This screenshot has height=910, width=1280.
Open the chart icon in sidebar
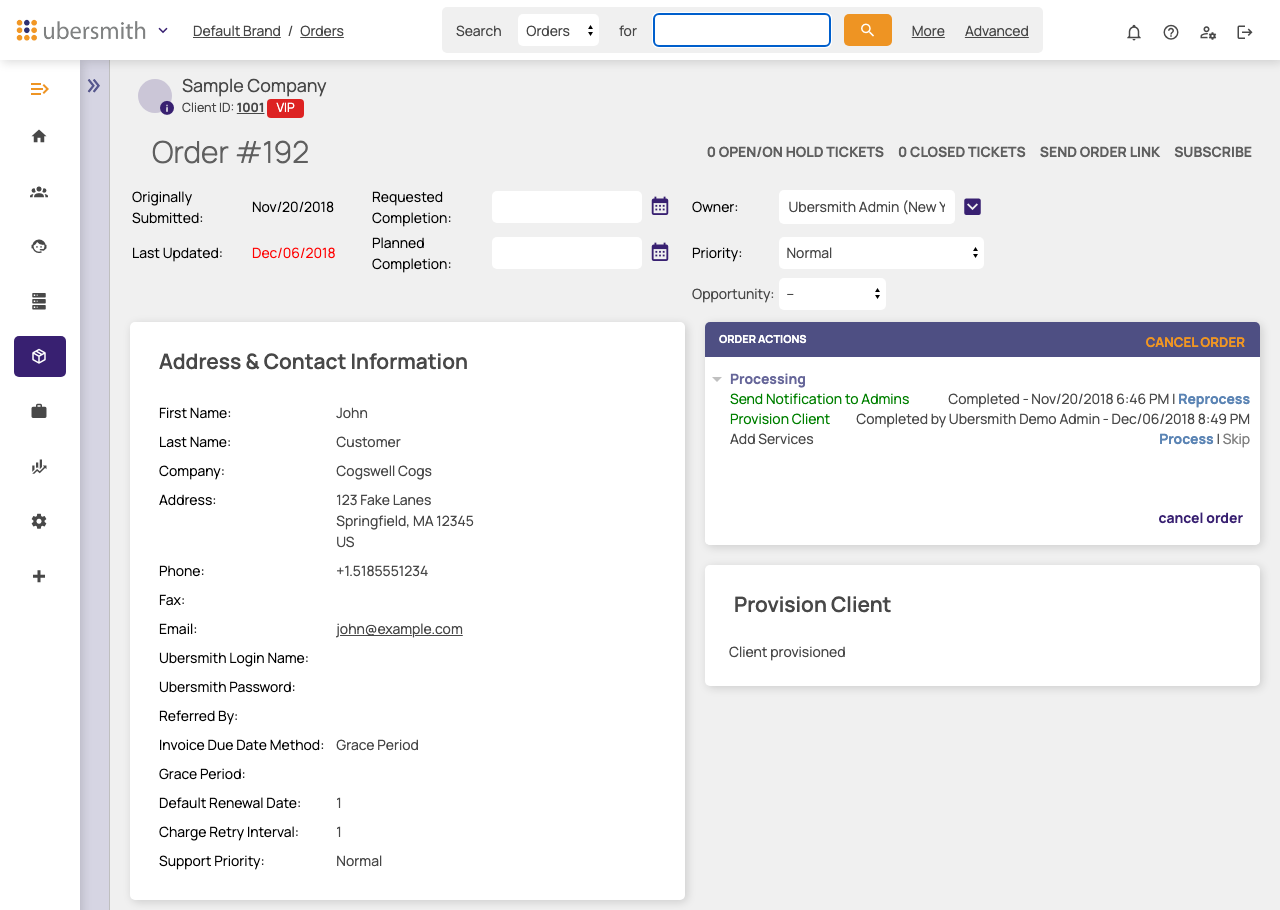click(x=39, y=466)
